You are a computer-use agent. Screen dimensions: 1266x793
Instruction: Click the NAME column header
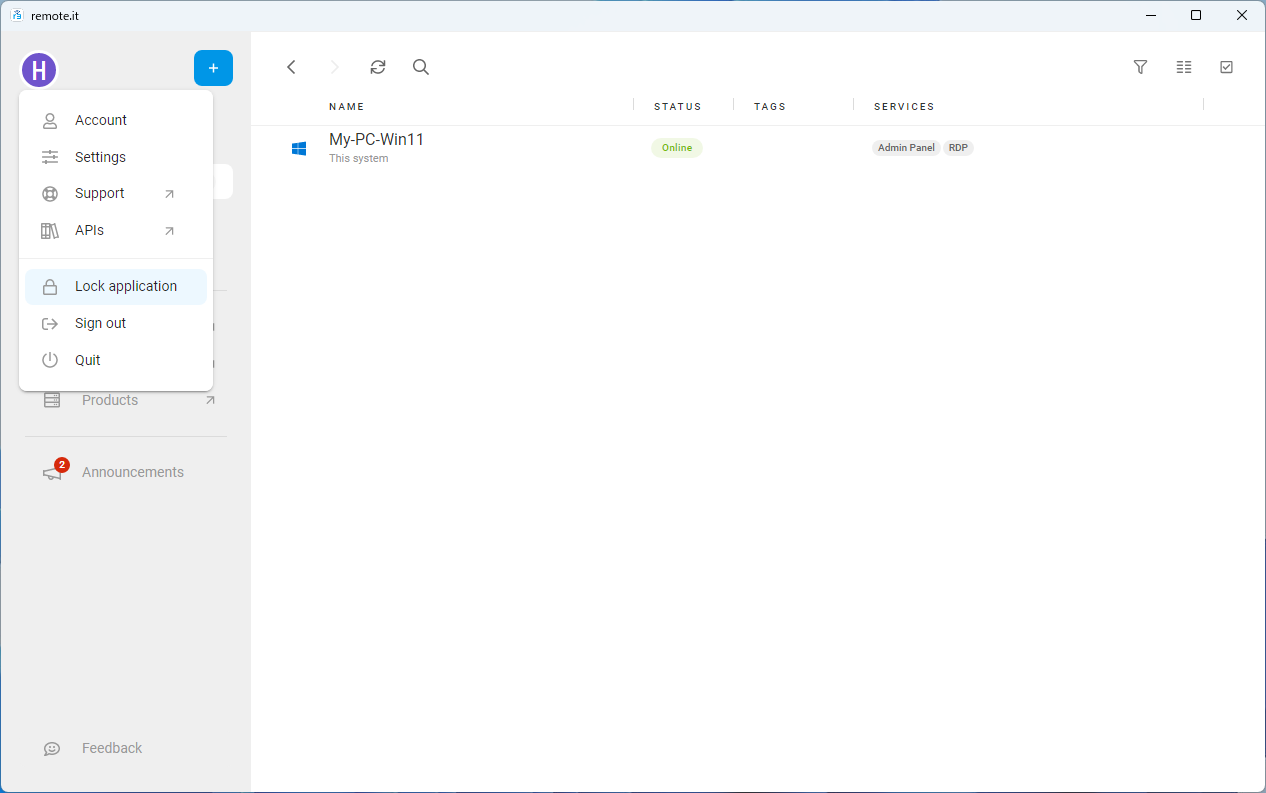coord(347,106)
